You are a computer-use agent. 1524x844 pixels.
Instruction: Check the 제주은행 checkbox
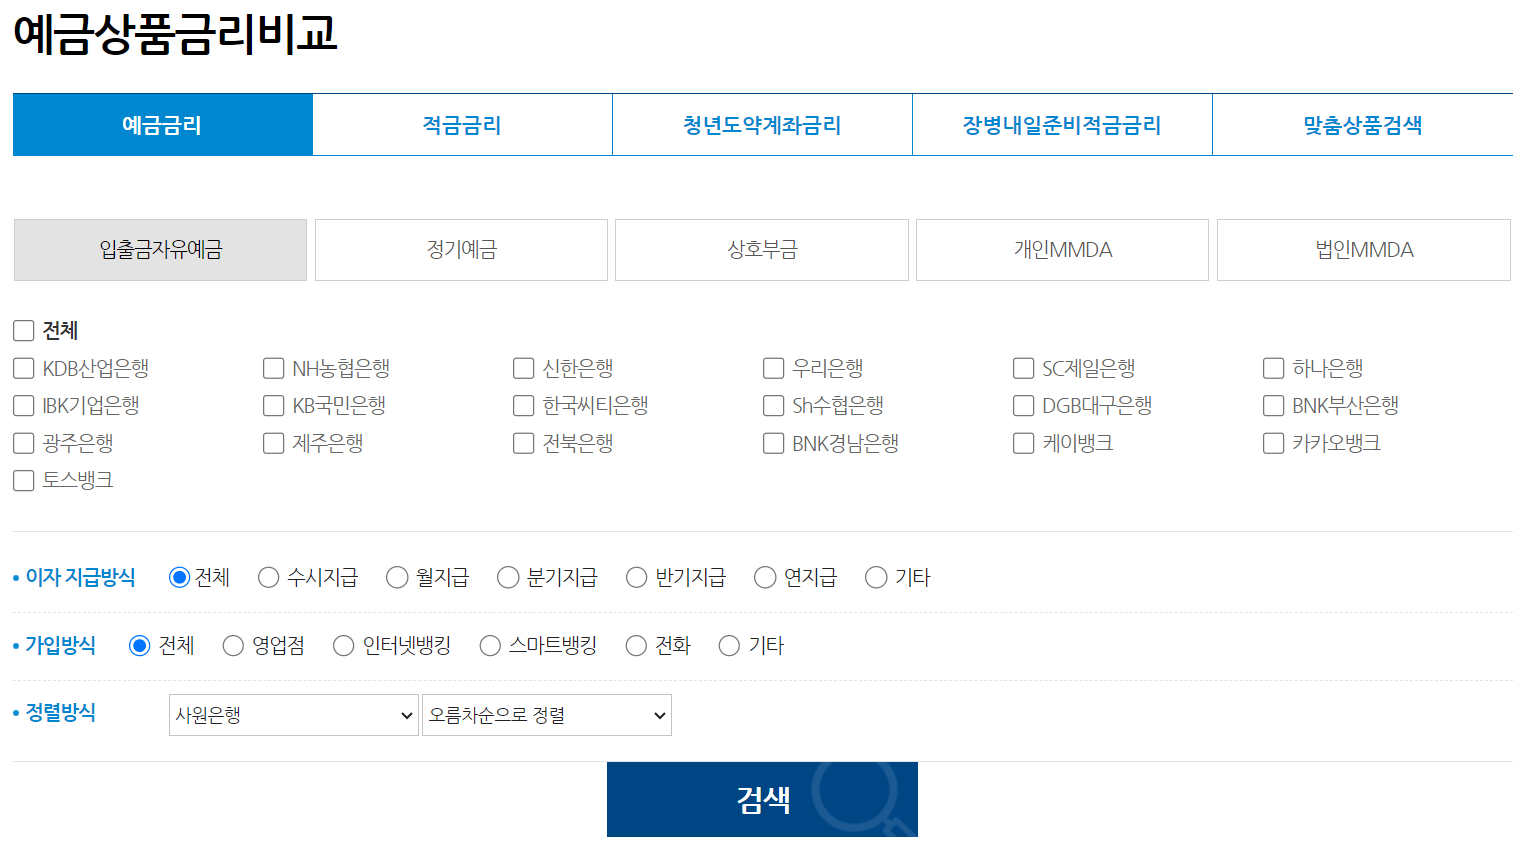click(274, 443)
